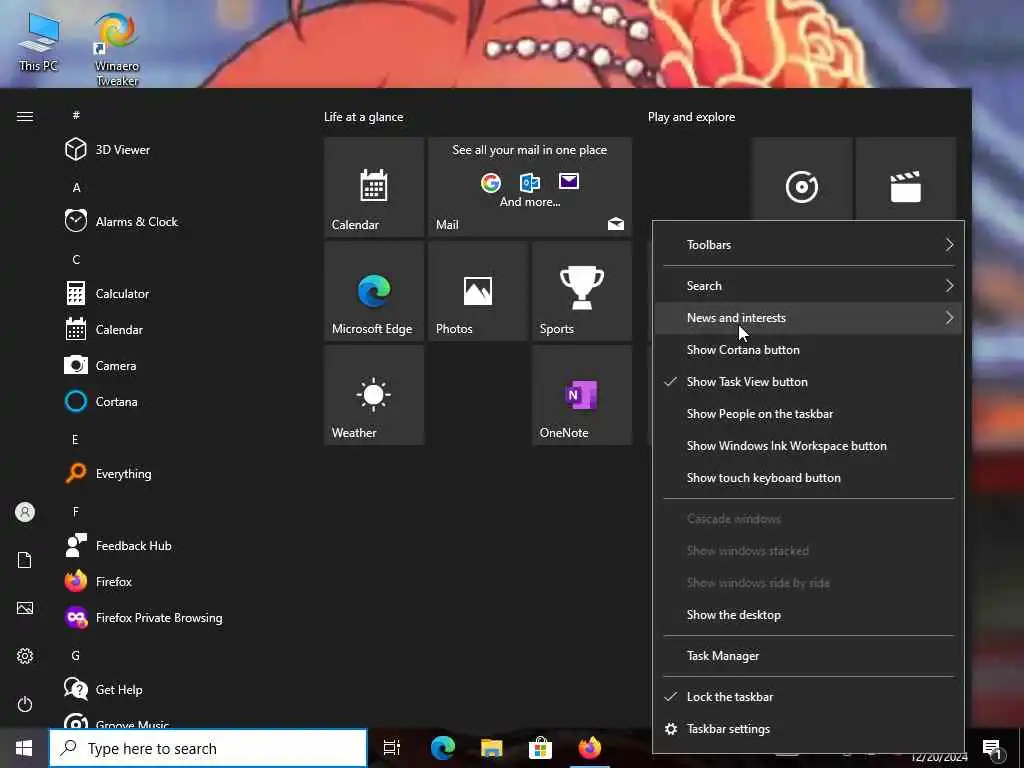This screenshot has width=1024, height=768.
Task: Switch to Firefox on the taskbar
Action: pyautogui.click(x=590, y=748)
